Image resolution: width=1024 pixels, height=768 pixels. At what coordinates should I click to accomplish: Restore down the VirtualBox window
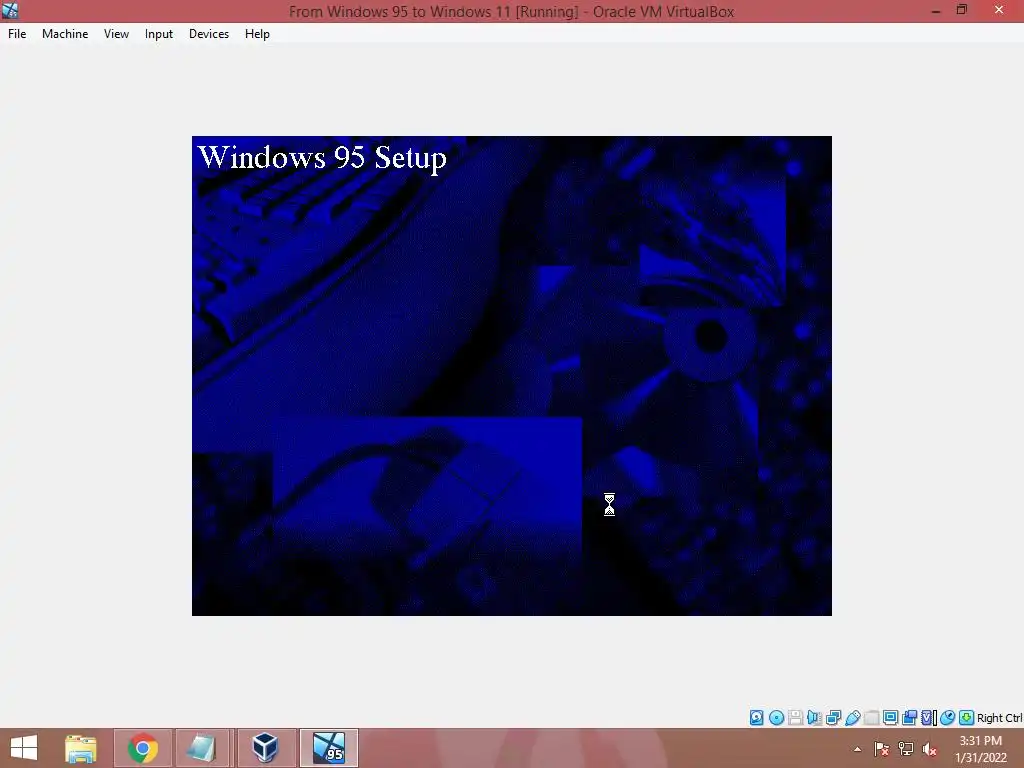(x=962, y=10)
